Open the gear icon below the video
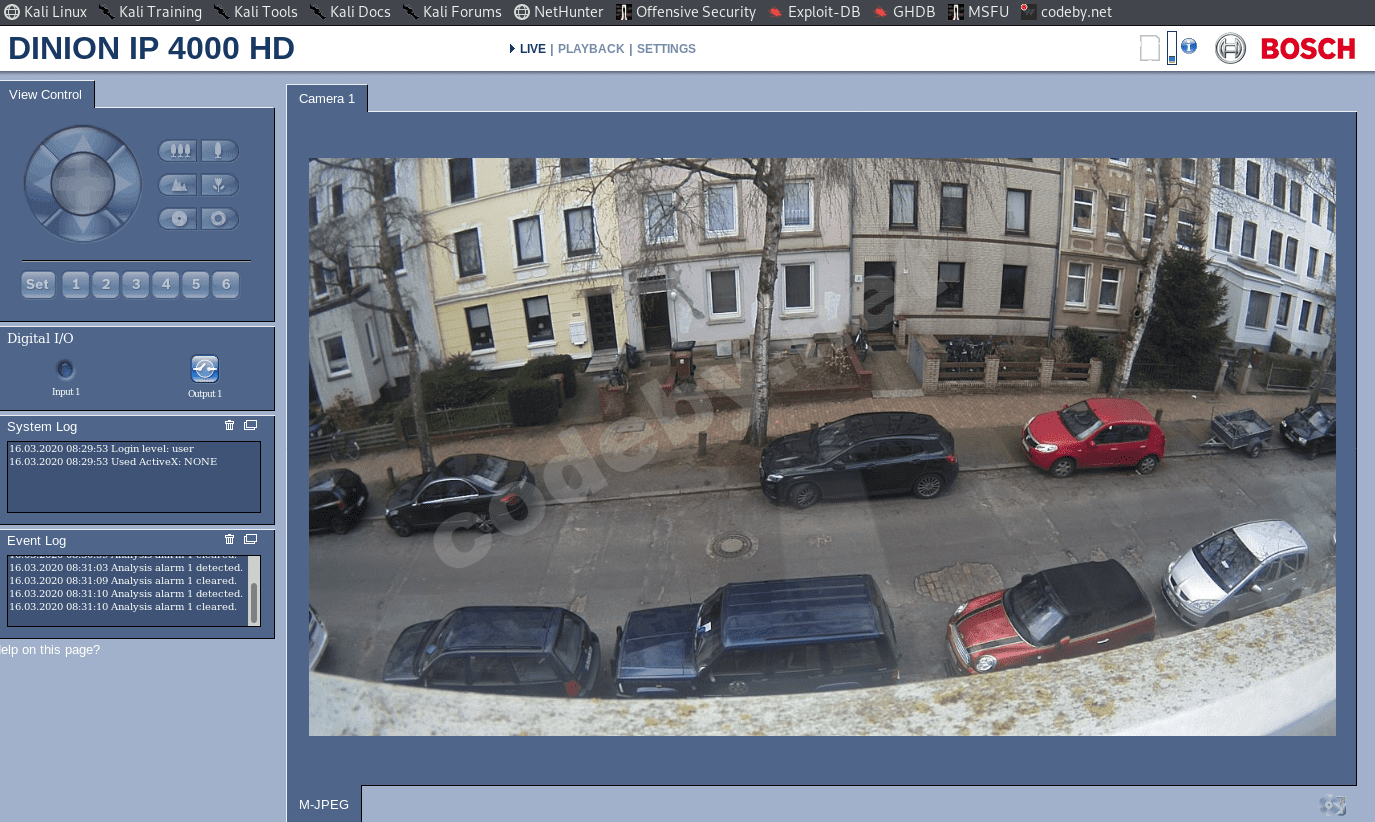Viewport: 1375px width, 822px height. [1332, 805]
